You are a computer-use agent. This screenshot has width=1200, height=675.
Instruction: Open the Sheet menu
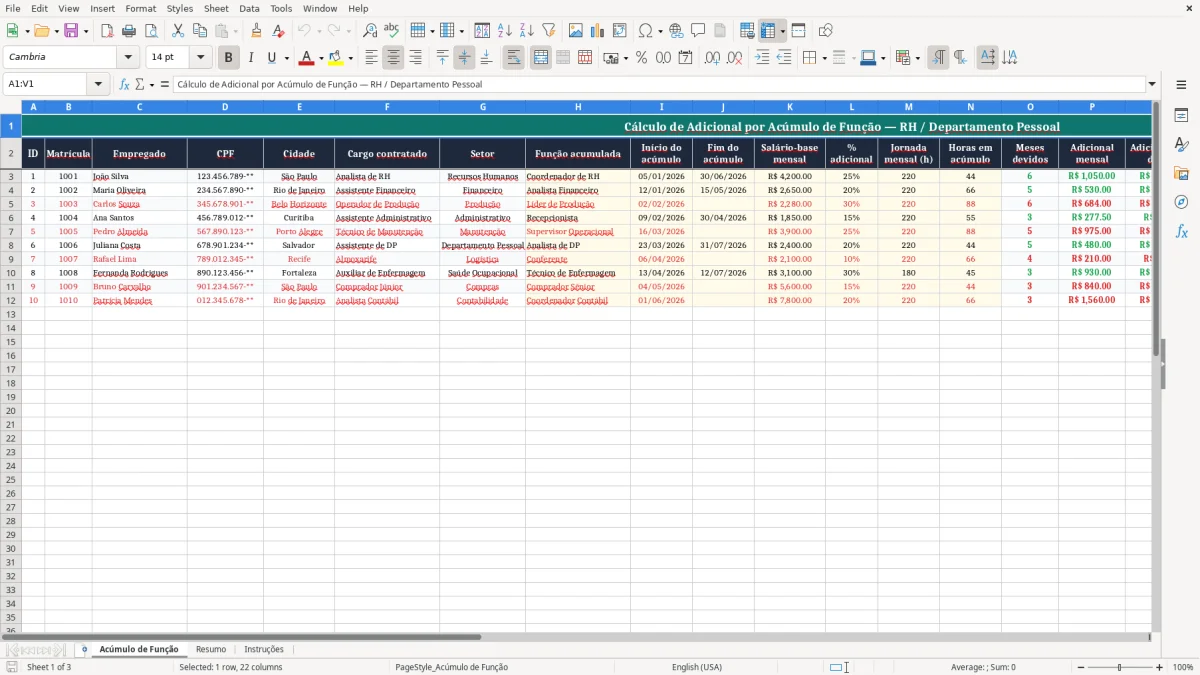[x=216, y=8]
